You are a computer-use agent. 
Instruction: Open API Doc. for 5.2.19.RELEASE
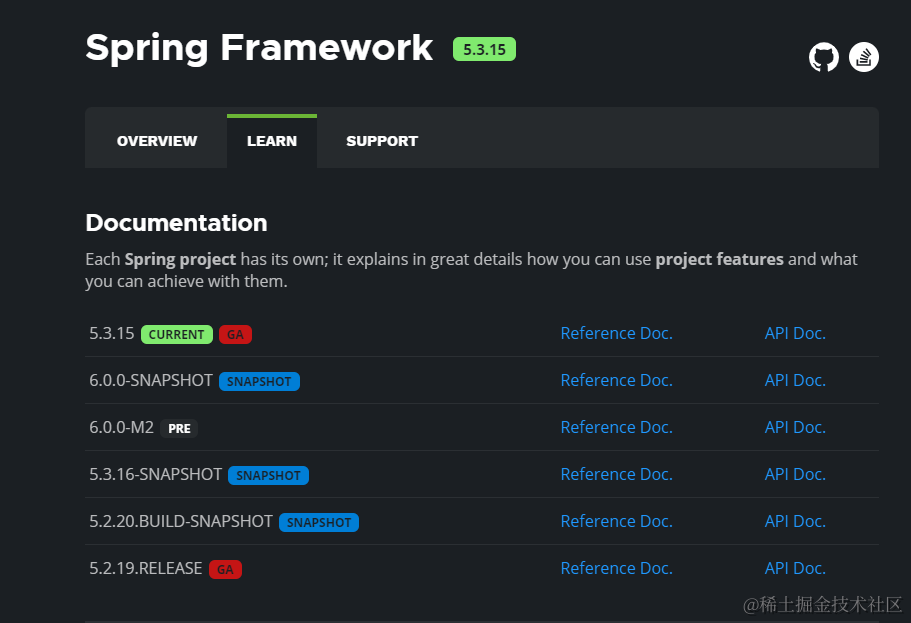pyautogui.click(x=795, y=568)
